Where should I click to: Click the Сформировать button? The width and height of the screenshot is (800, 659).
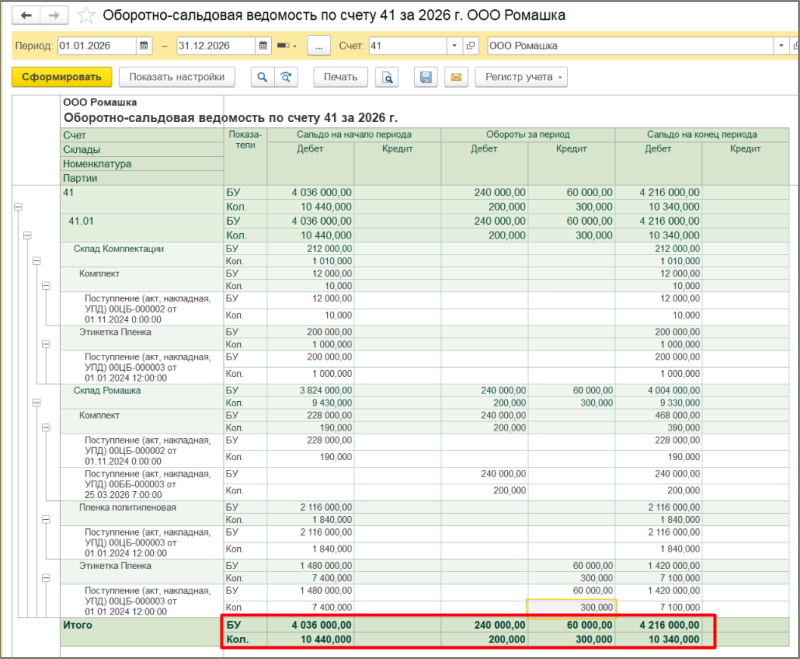[x=60, y=77]
